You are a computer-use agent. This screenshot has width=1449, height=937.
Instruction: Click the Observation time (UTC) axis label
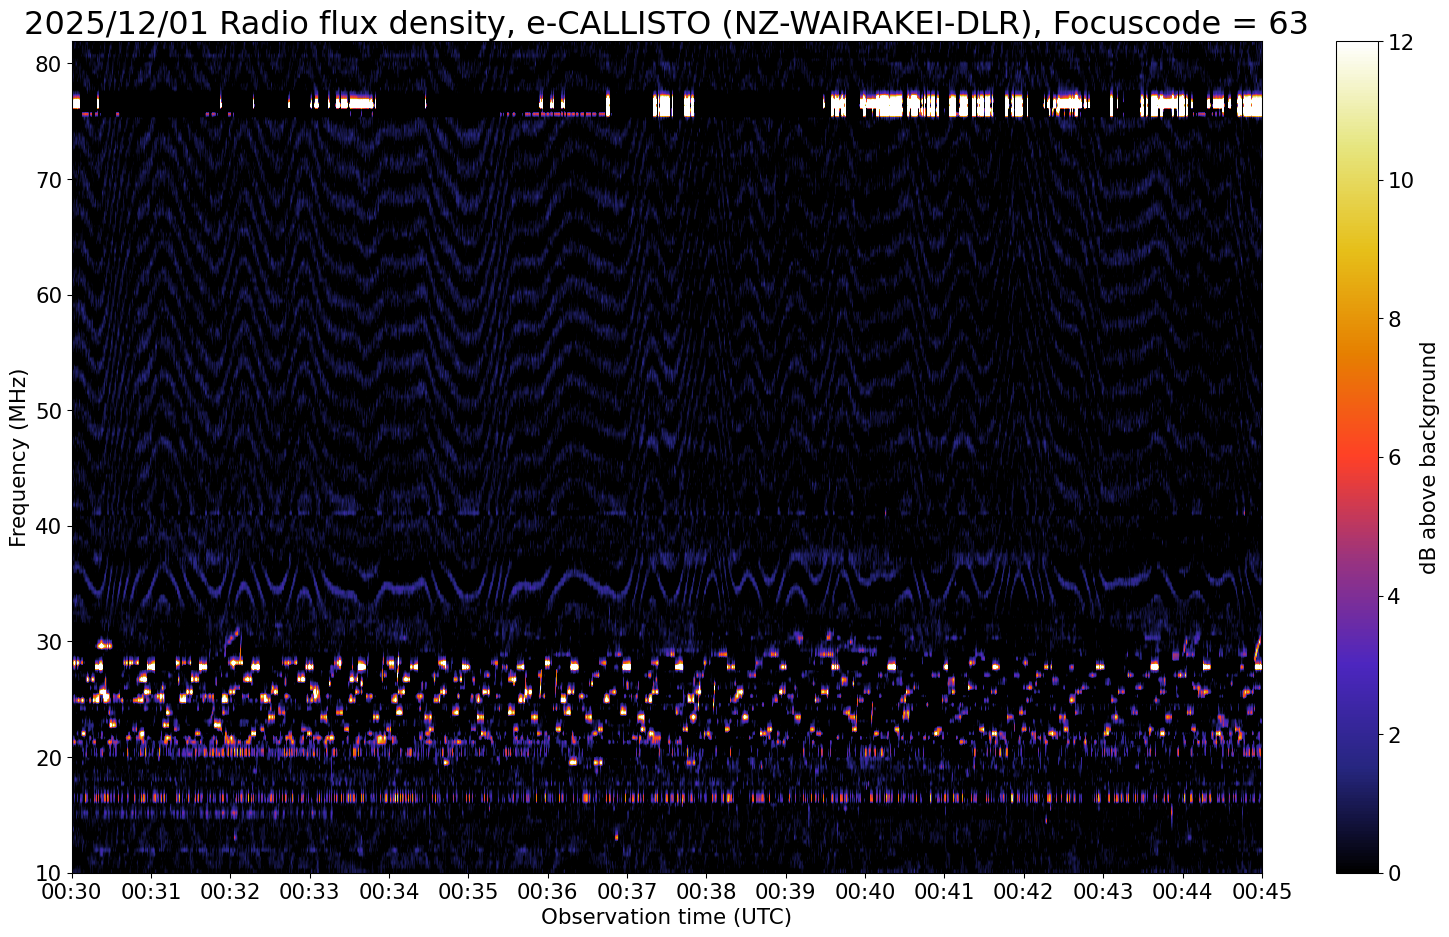(666, 917)
